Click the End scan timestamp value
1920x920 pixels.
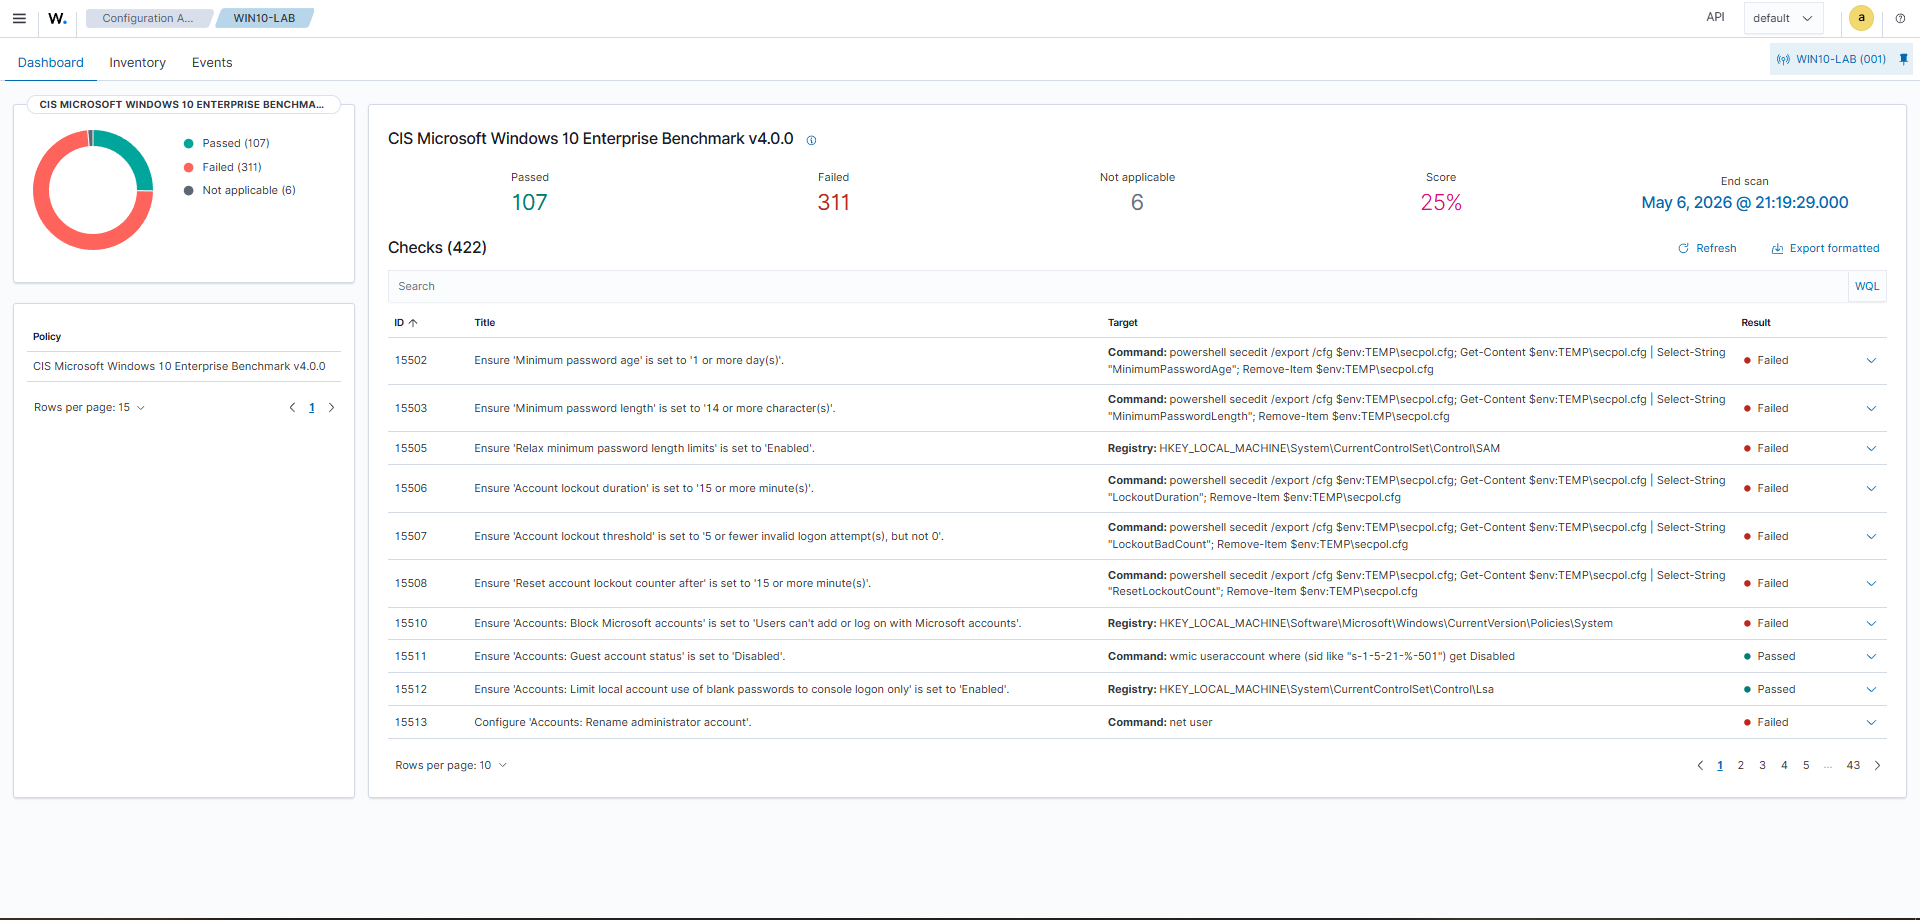coord(1745,203)
